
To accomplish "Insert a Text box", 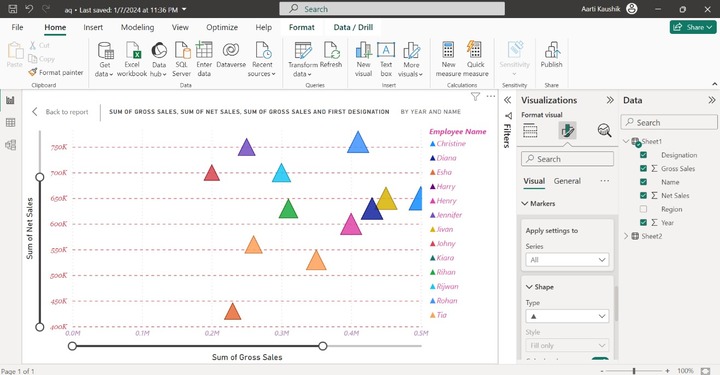I will pyautogui.click(x=386, y=60).
